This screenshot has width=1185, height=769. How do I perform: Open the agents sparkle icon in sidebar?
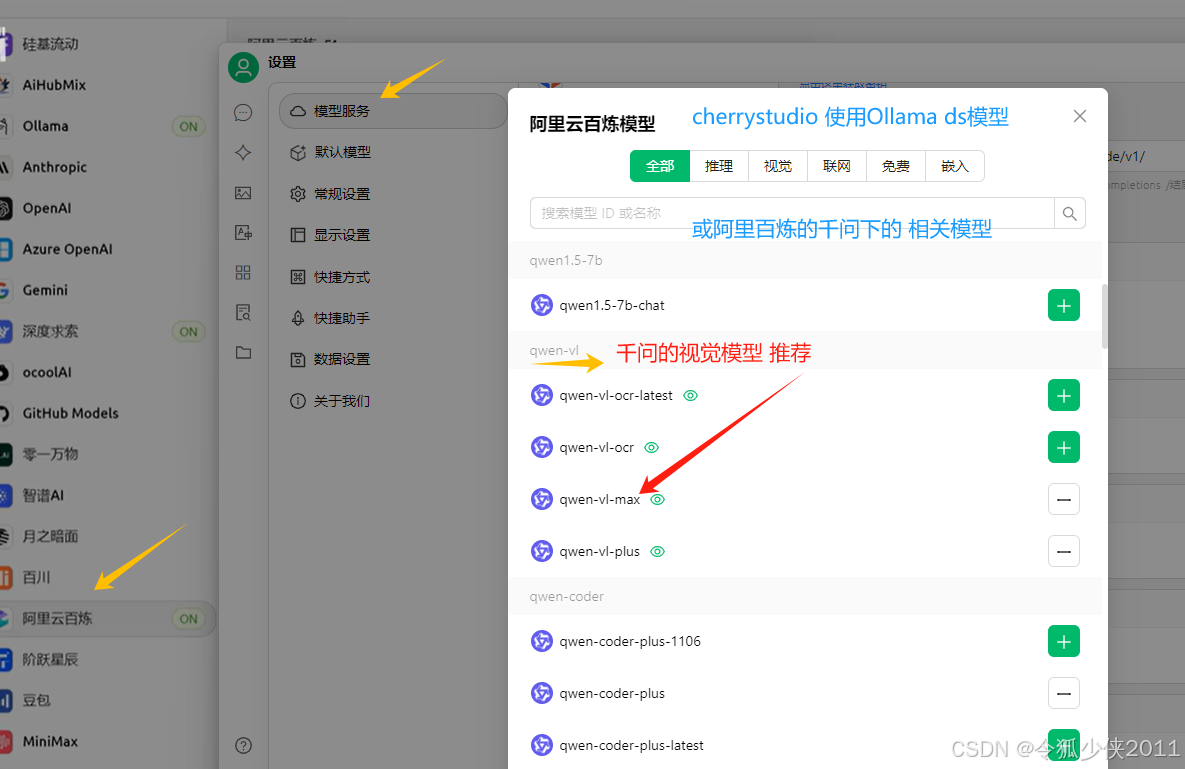(x=243, y=153)
